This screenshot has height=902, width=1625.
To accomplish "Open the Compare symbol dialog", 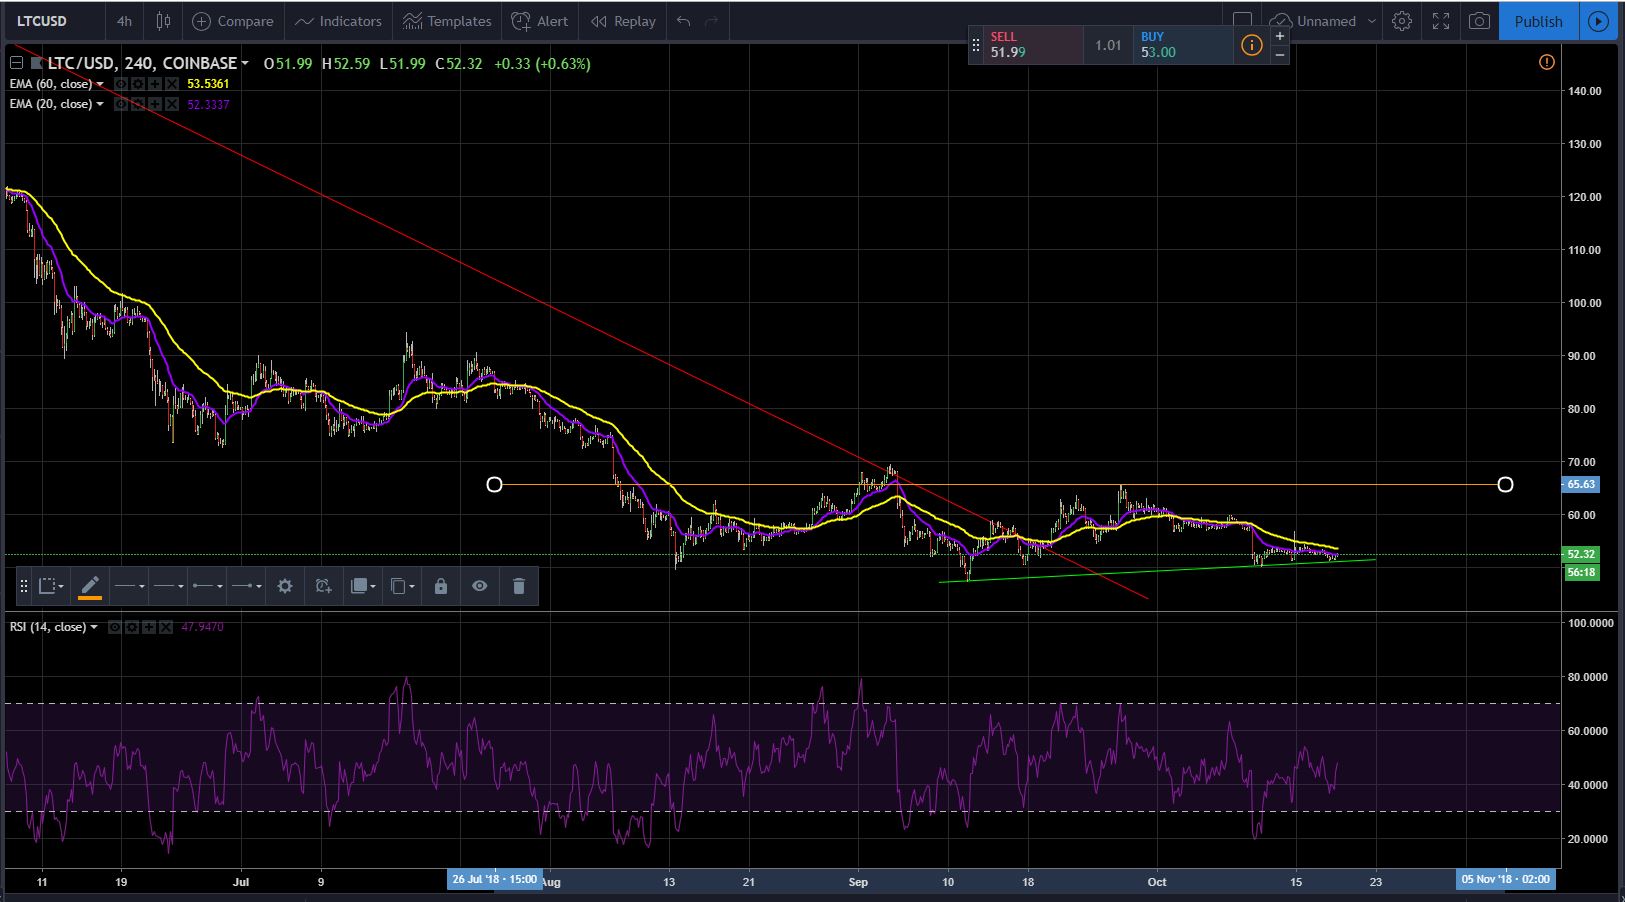I will 232,21.
